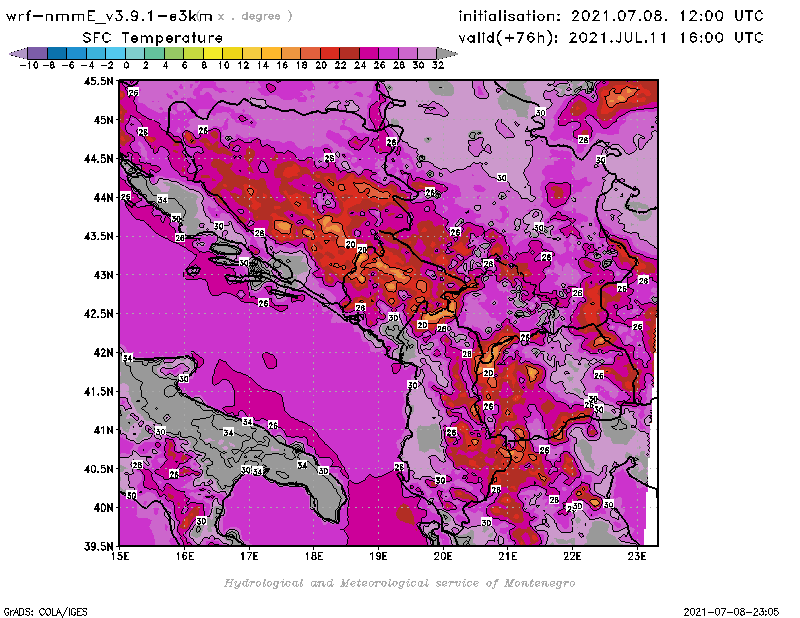Select the 42N latitude label
This screenshot has height=618, width=800.
[x=103, y=353]
